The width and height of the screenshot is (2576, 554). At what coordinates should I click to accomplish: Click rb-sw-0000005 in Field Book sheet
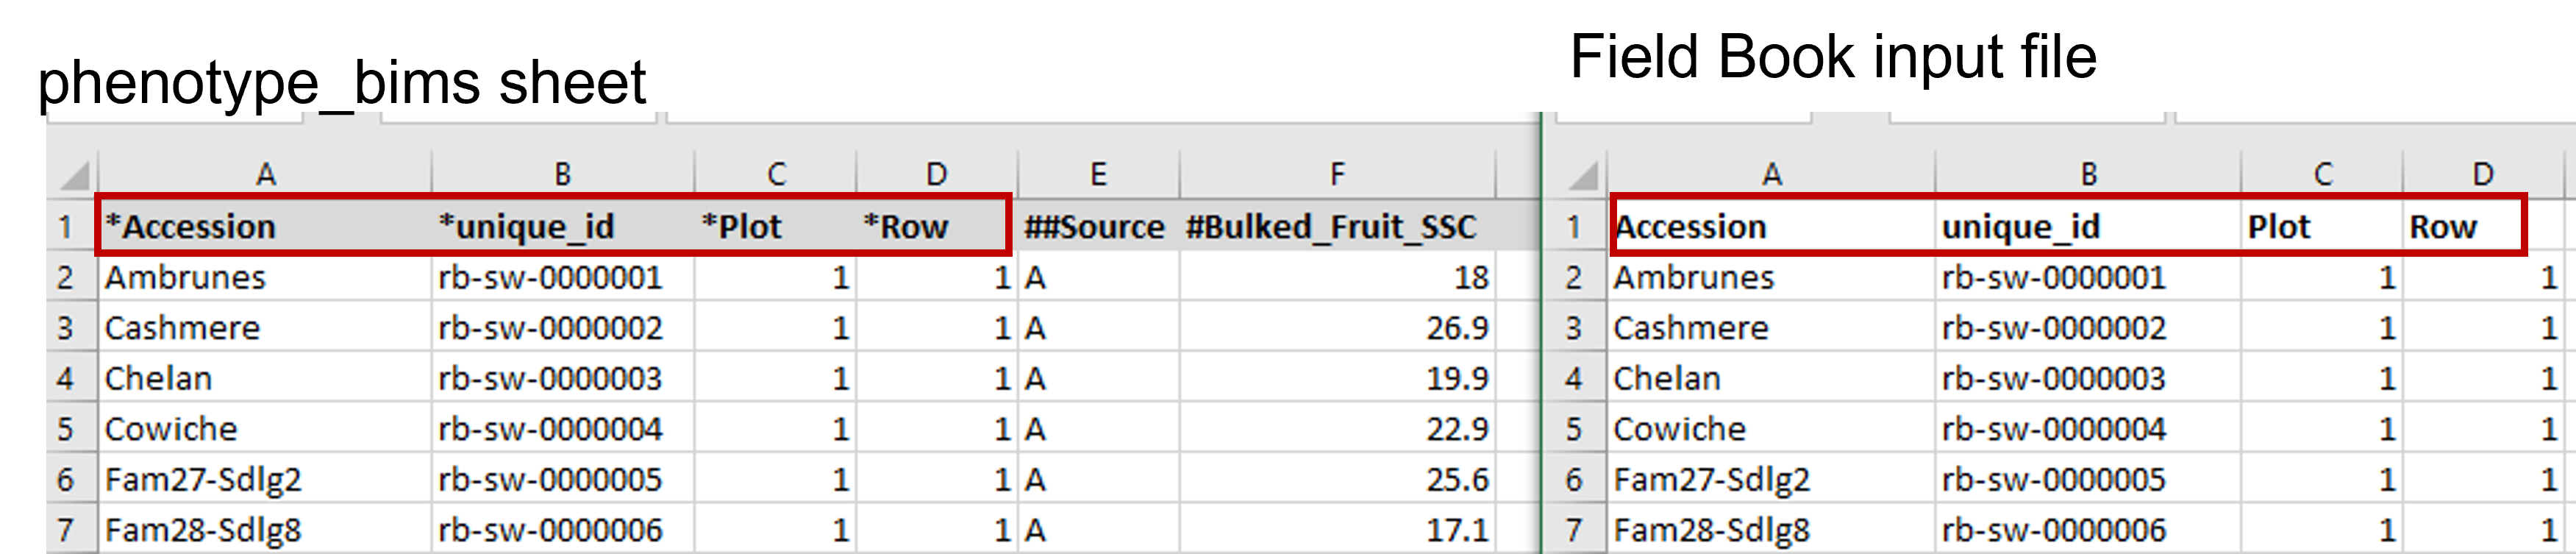coord(2088,479)
